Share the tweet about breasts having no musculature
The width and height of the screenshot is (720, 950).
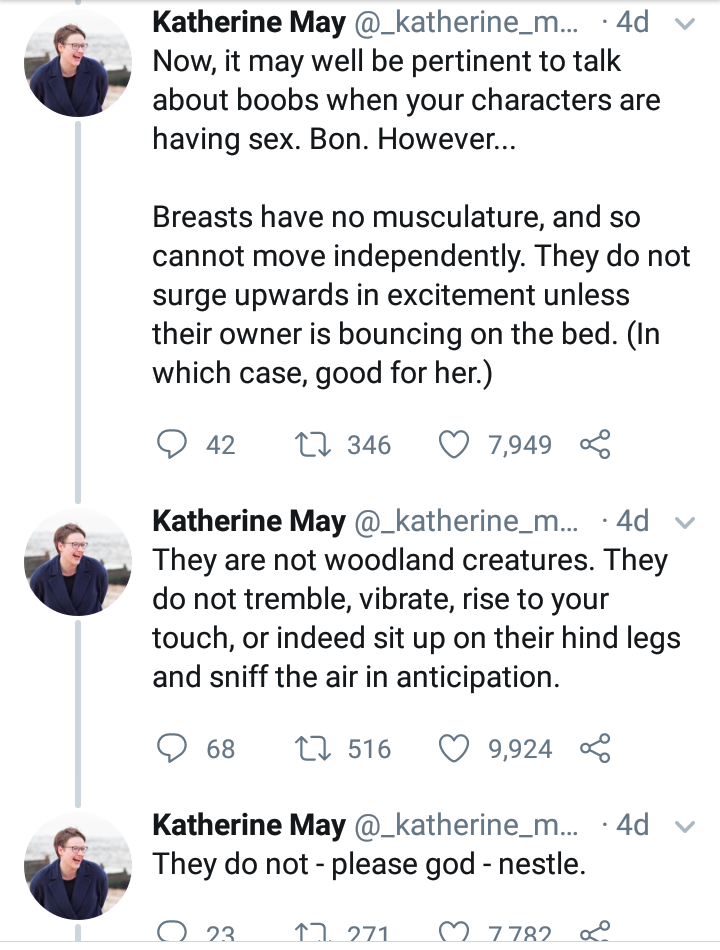(x=595, y=444)
